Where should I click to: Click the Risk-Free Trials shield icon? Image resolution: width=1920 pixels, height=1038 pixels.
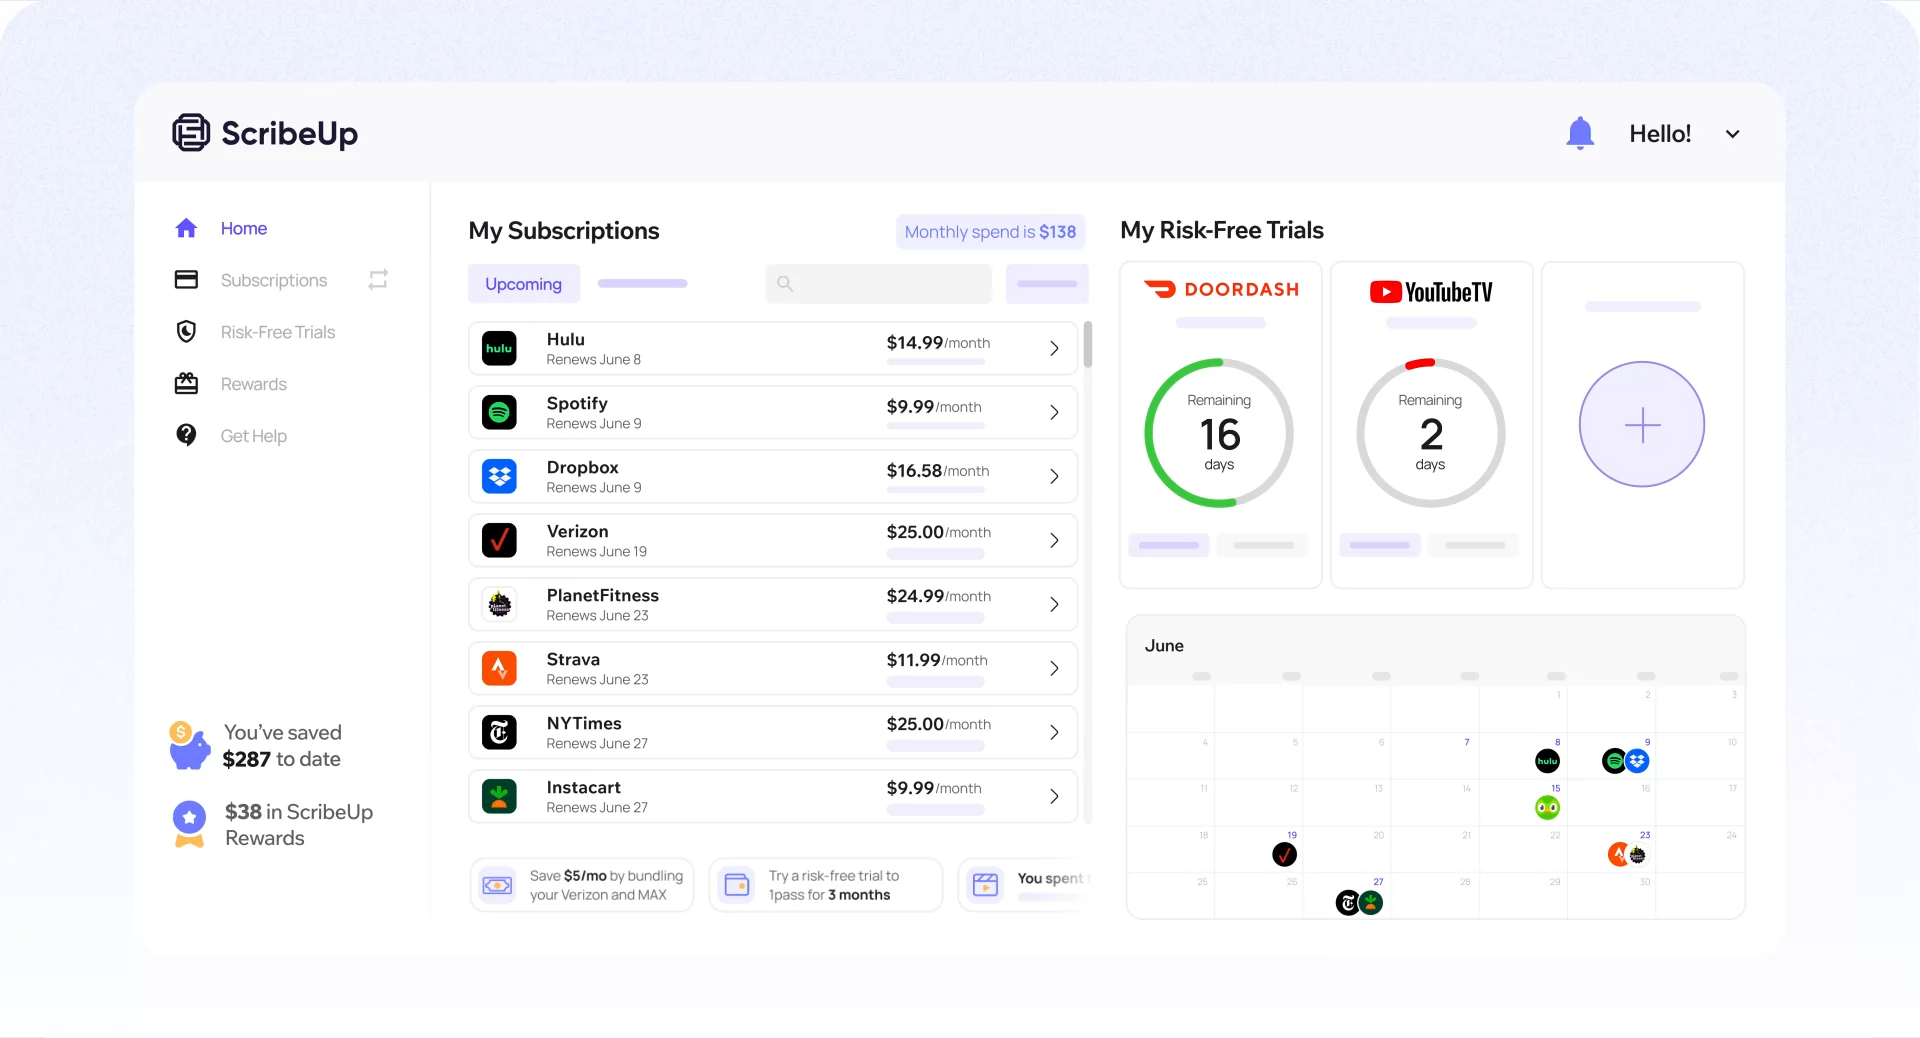coord(187,331)
